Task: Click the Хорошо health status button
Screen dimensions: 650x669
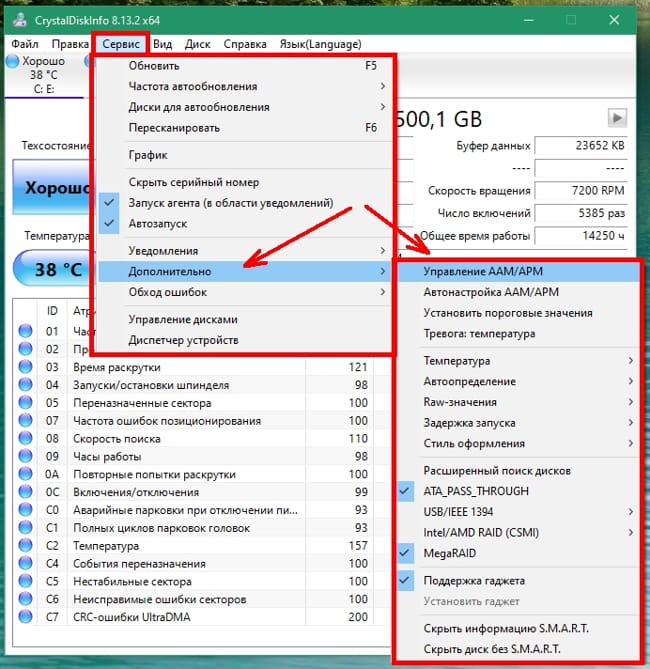Action: (x=52, y=187)
